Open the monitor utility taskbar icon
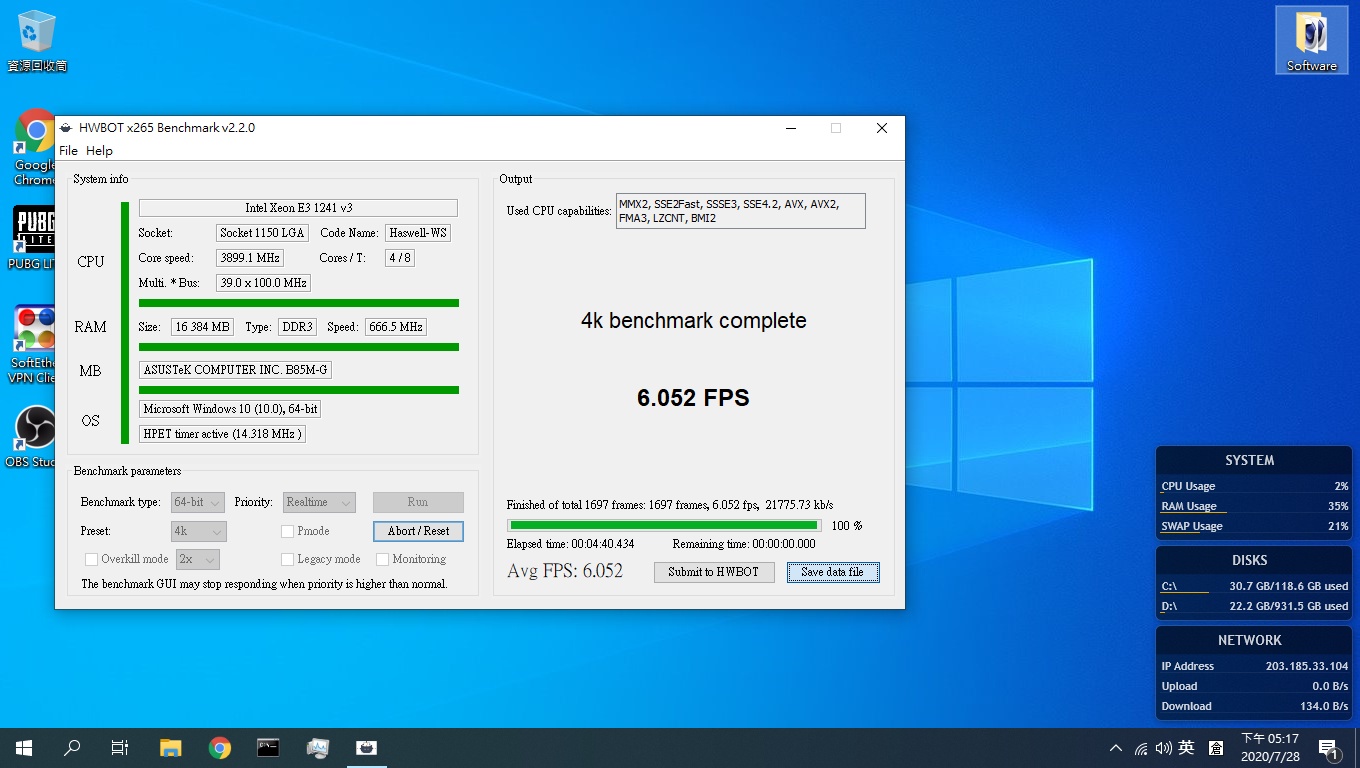The width and height of the screenshot is (1360, 768). point(318,748)
